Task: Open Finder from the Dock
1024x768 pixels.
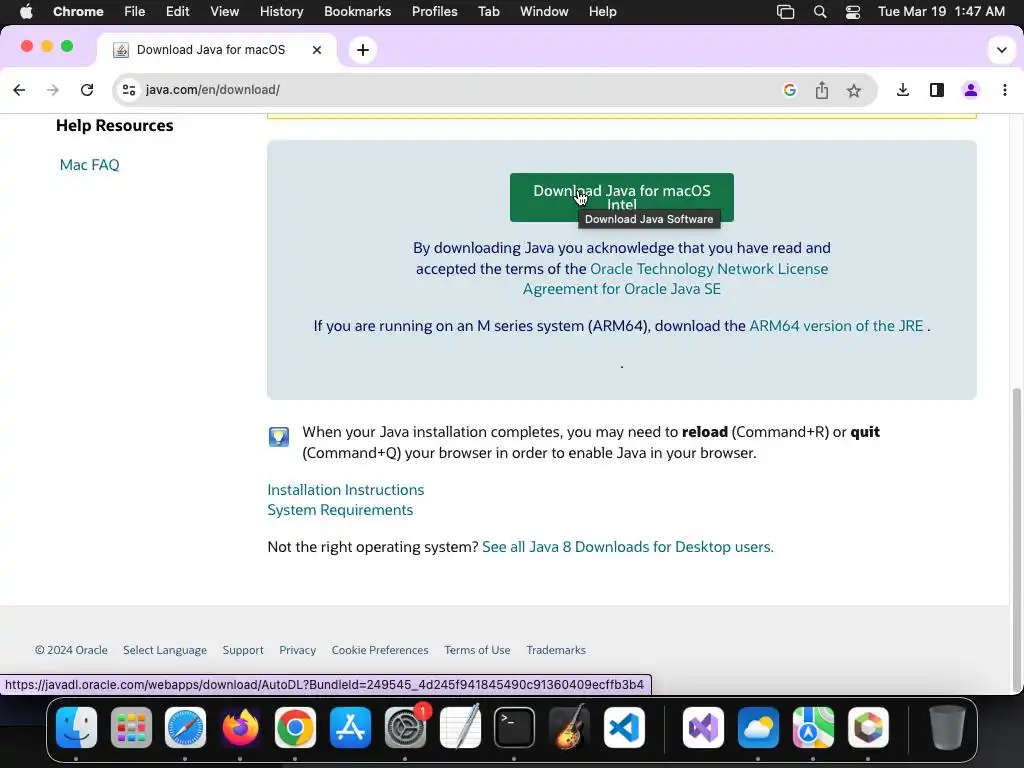Action: [76, 728]
